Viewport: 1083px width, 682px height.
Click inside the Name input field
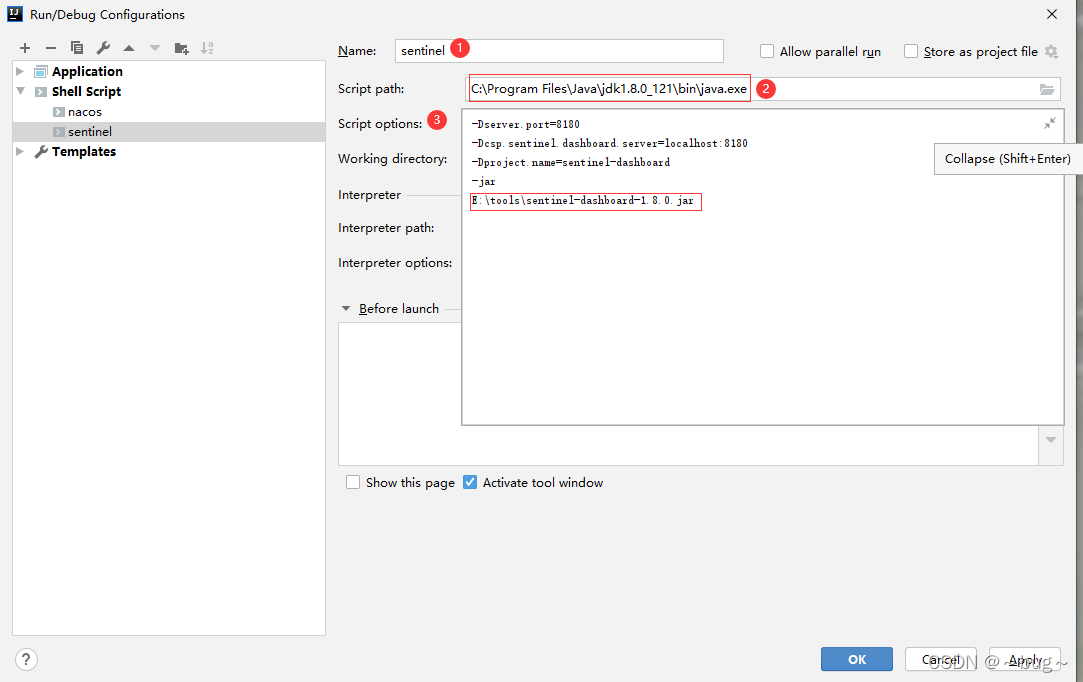[x=560, y=50]
